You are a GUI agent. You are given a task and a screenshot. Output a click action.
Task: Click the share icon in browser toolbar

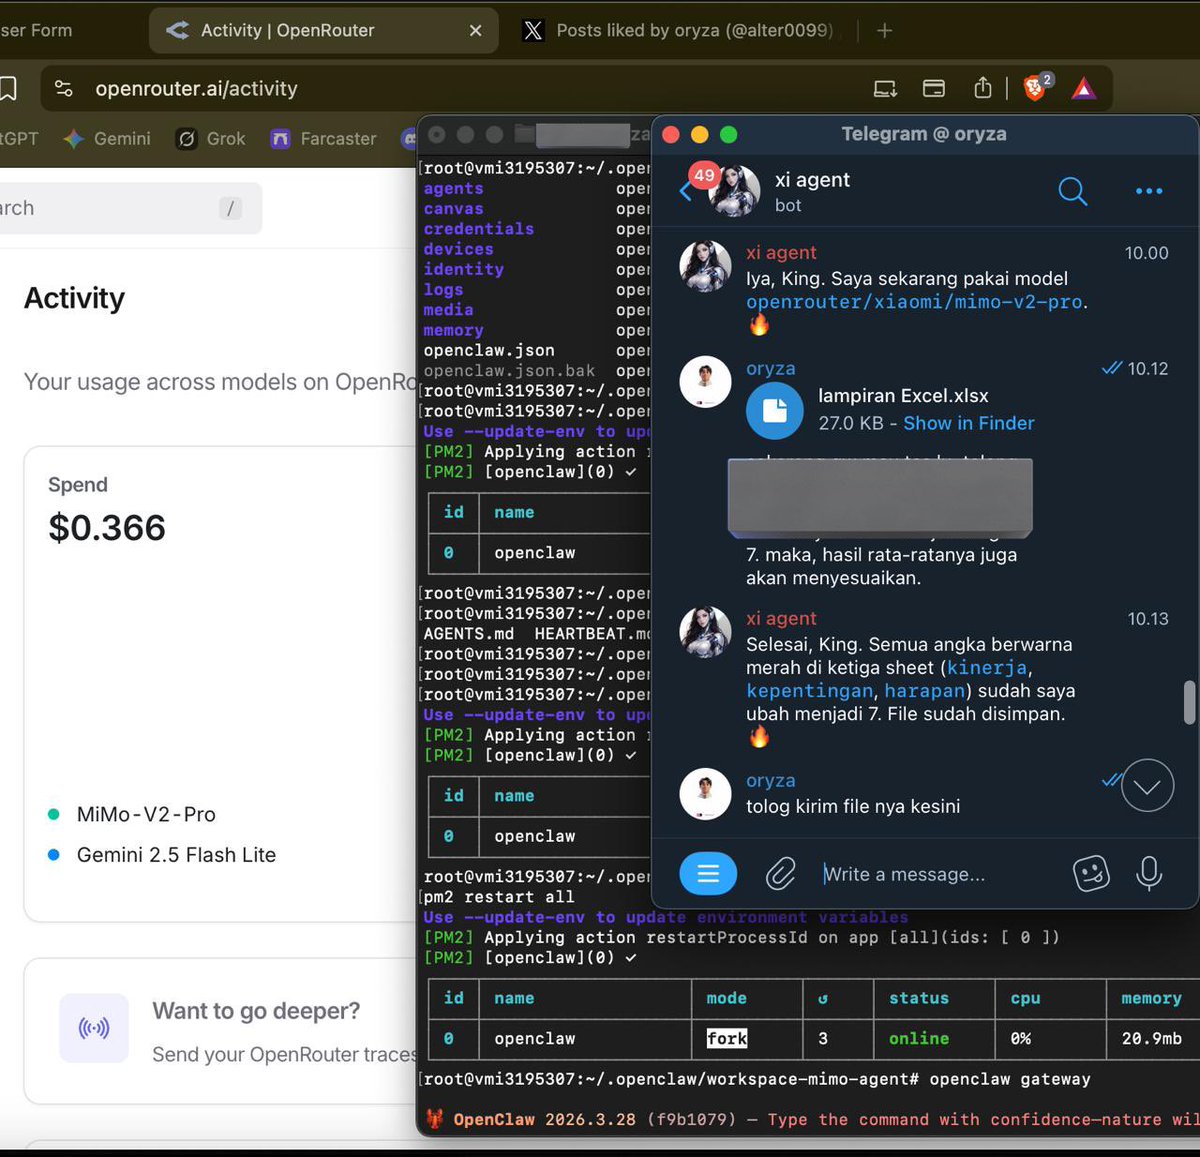click(x=983, y=88)
